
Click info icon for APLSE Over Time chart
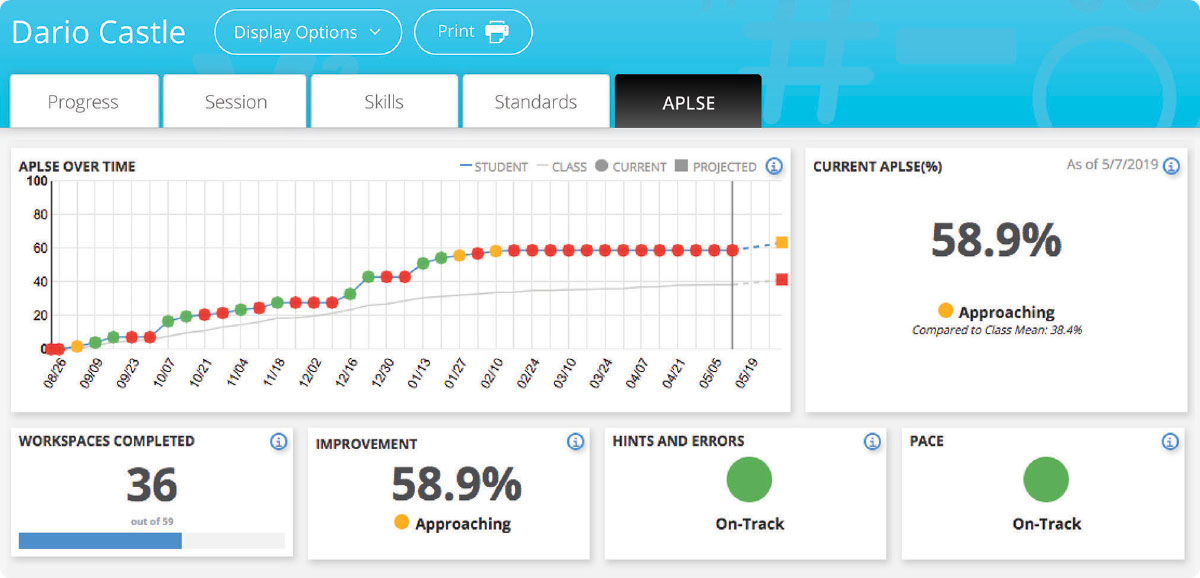[774, 166]
